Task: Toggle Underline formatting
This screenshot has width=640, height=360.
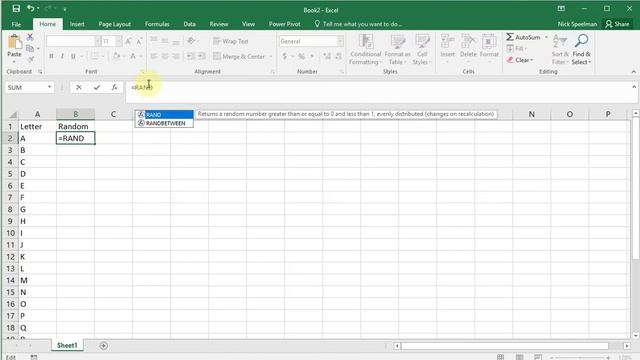Action: point(73,56)
